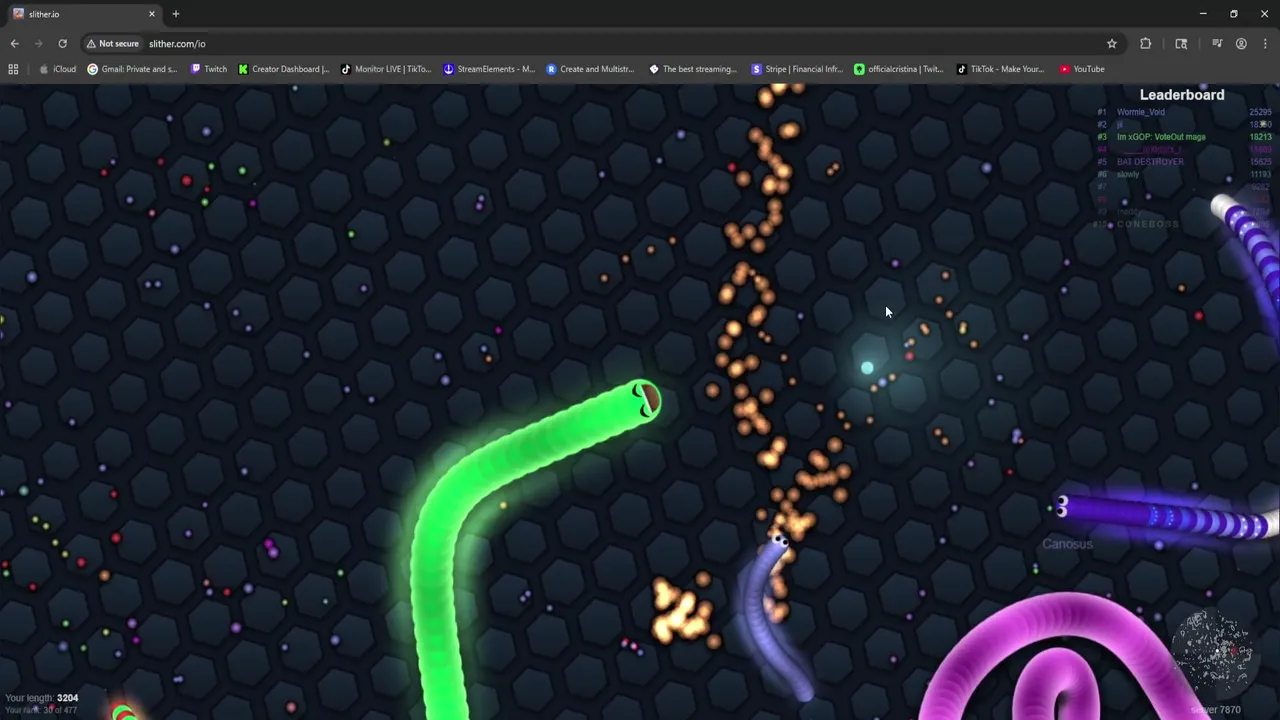Click the Not secure site info chip
The height and width of the screenshot is (720, 1280).
[112, 43]
